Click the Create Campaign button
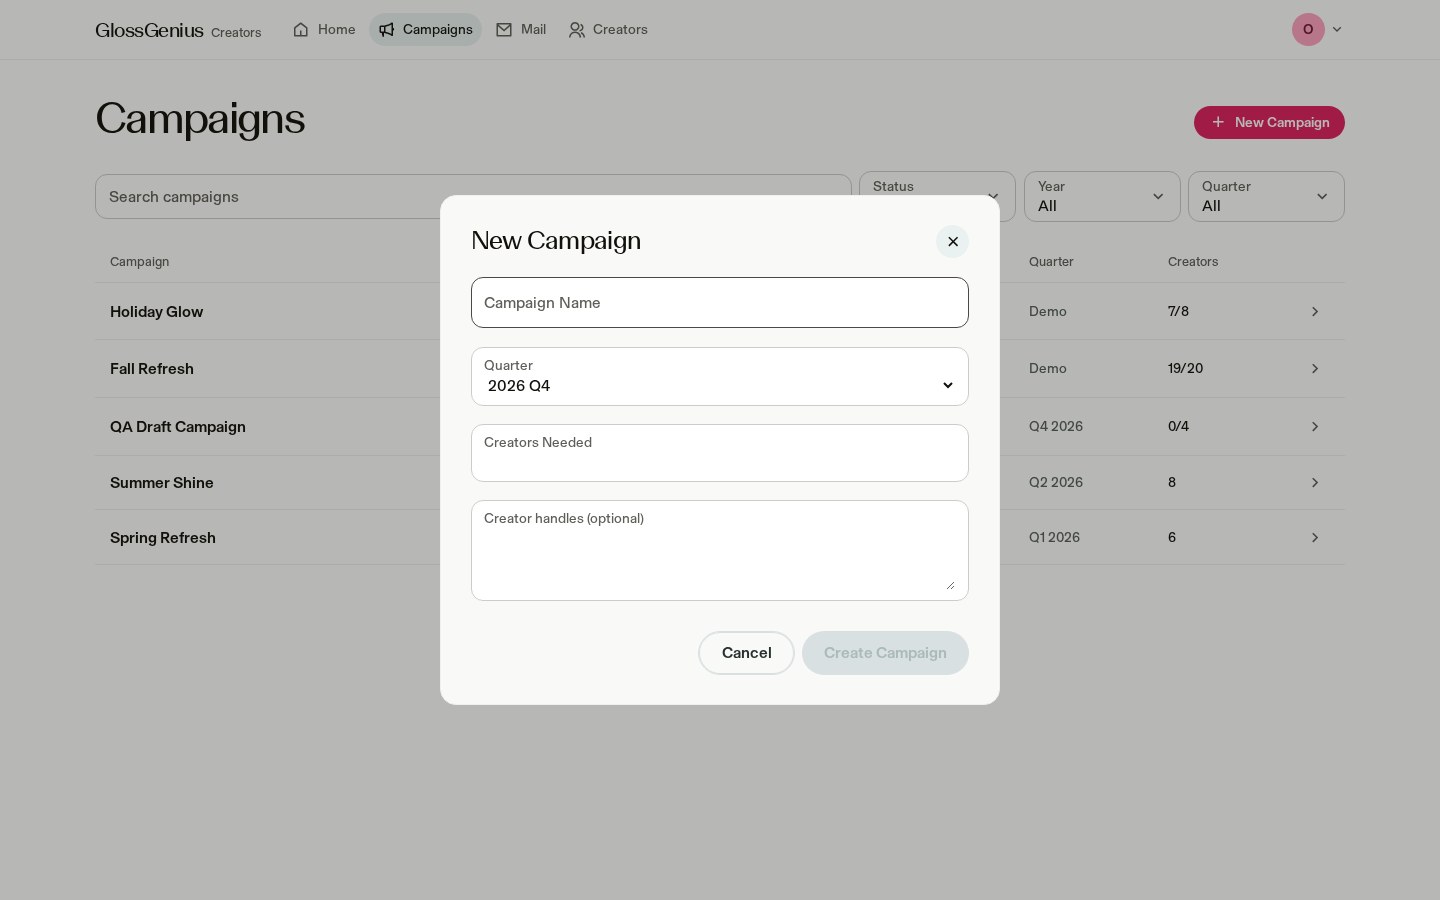1440x900 pixels. [885, 653]
